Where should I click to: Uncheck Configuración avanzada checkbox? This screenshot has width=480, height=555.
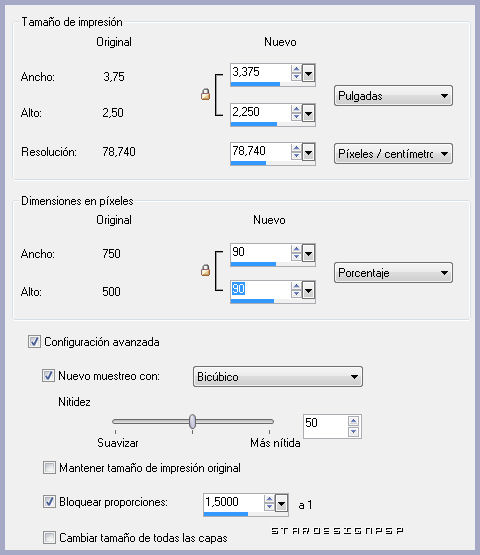click(34, 342)
